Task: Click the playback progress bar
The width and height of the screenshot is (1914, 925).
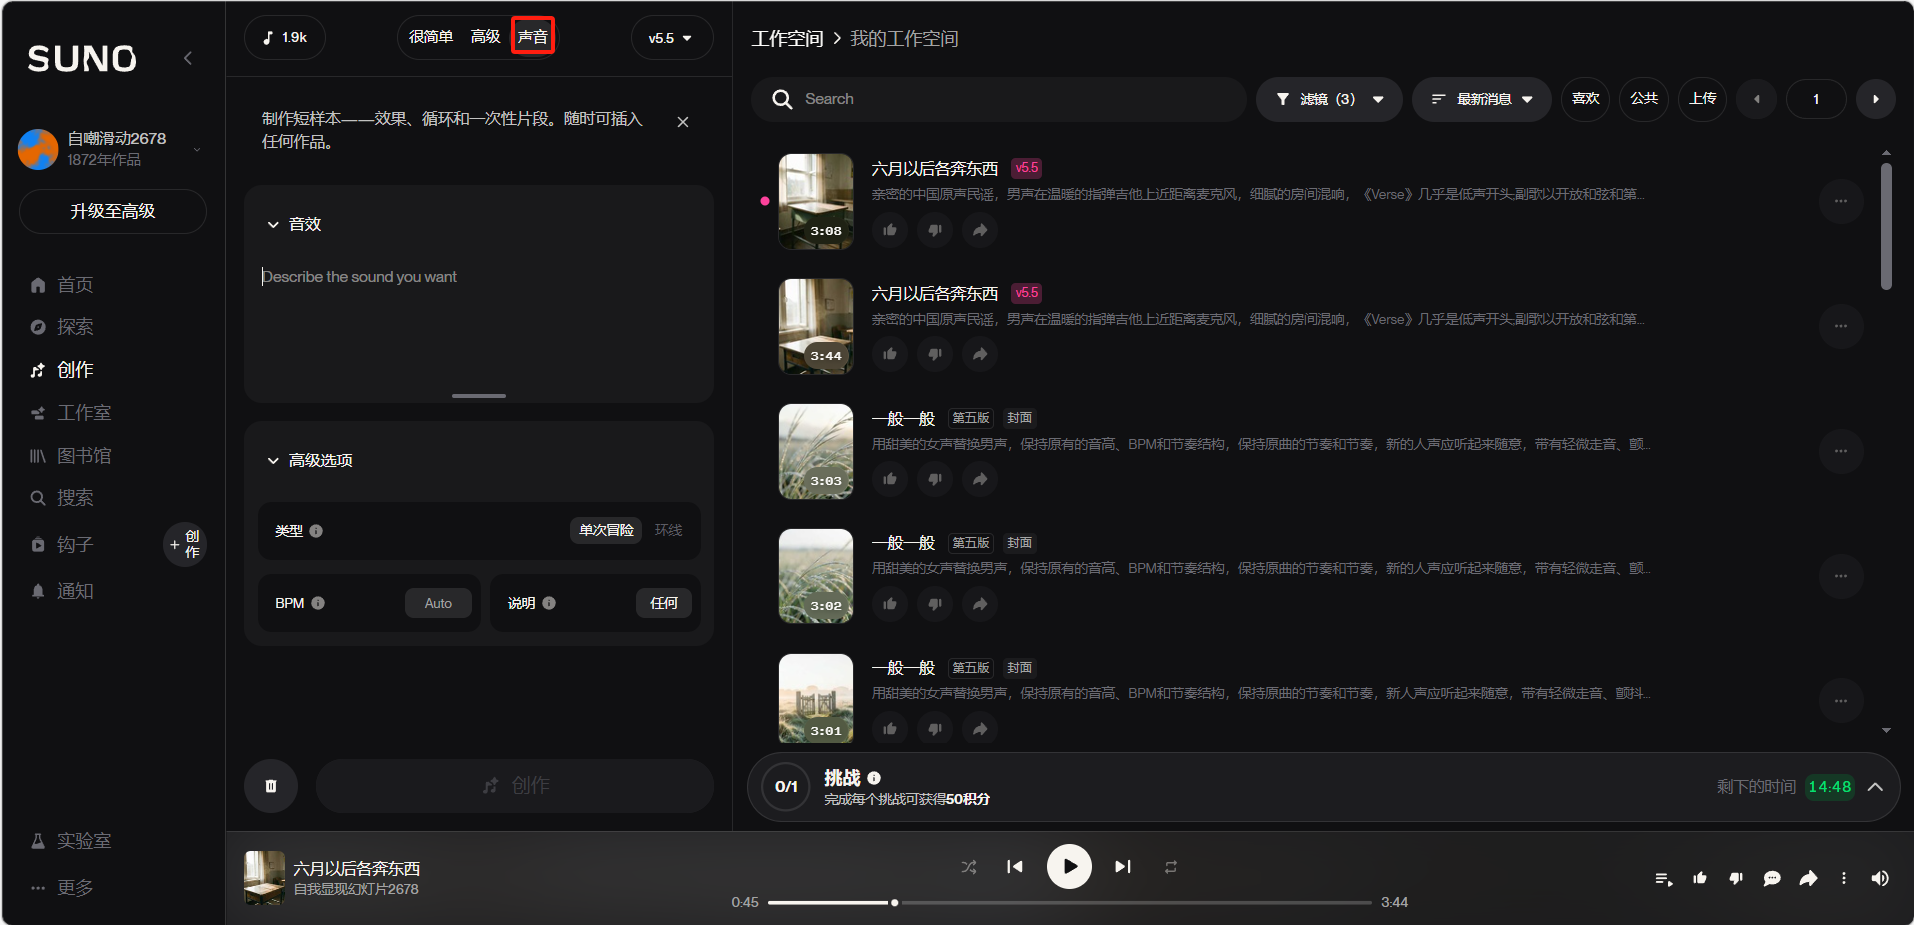Action: point(1070,902)
